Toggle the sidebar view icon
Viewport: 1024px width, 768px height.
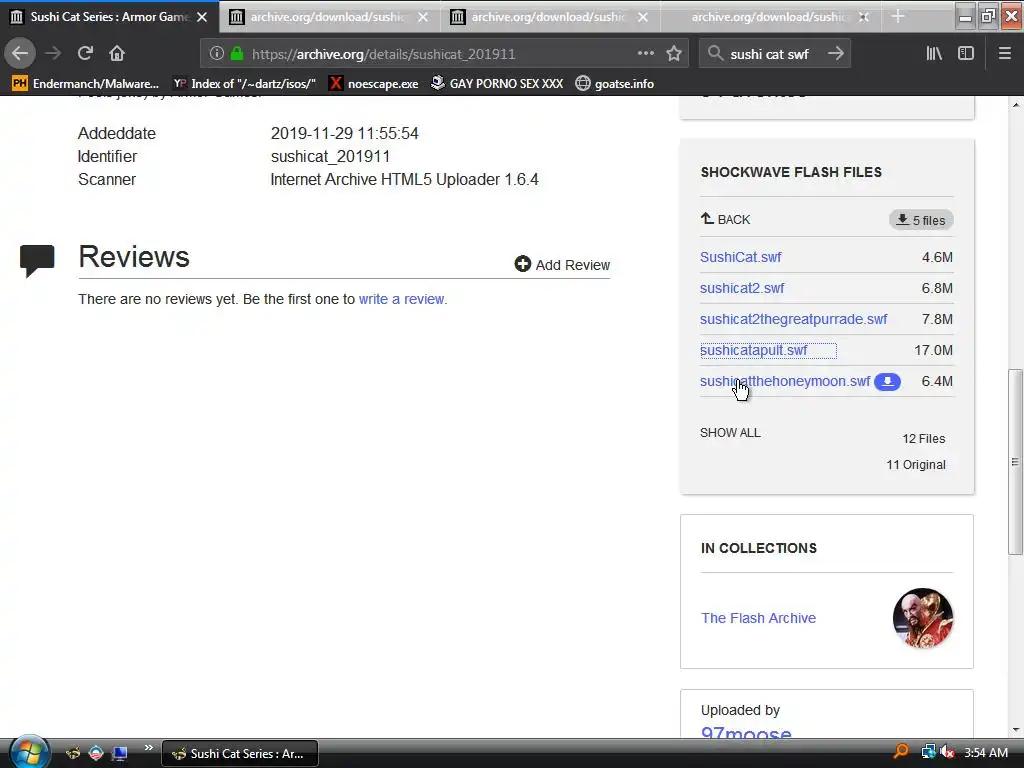[966, 53]
